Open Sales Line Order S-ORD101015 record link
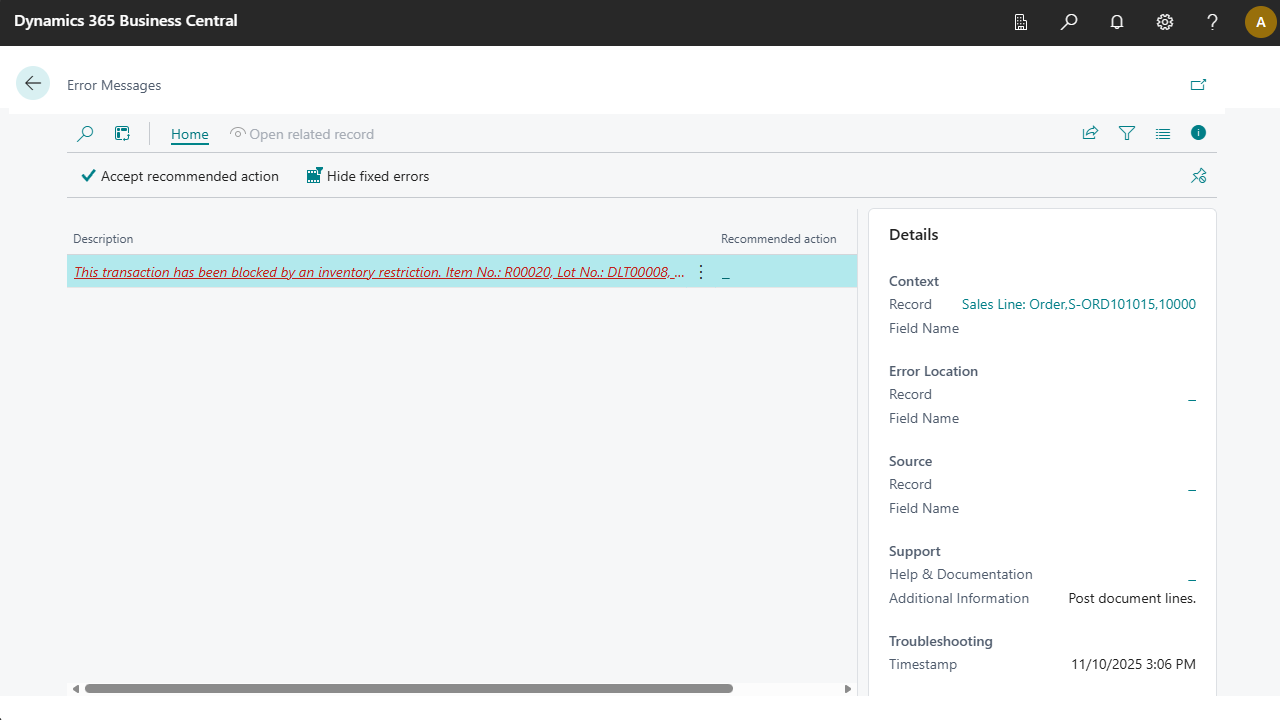 point(1078,304)
